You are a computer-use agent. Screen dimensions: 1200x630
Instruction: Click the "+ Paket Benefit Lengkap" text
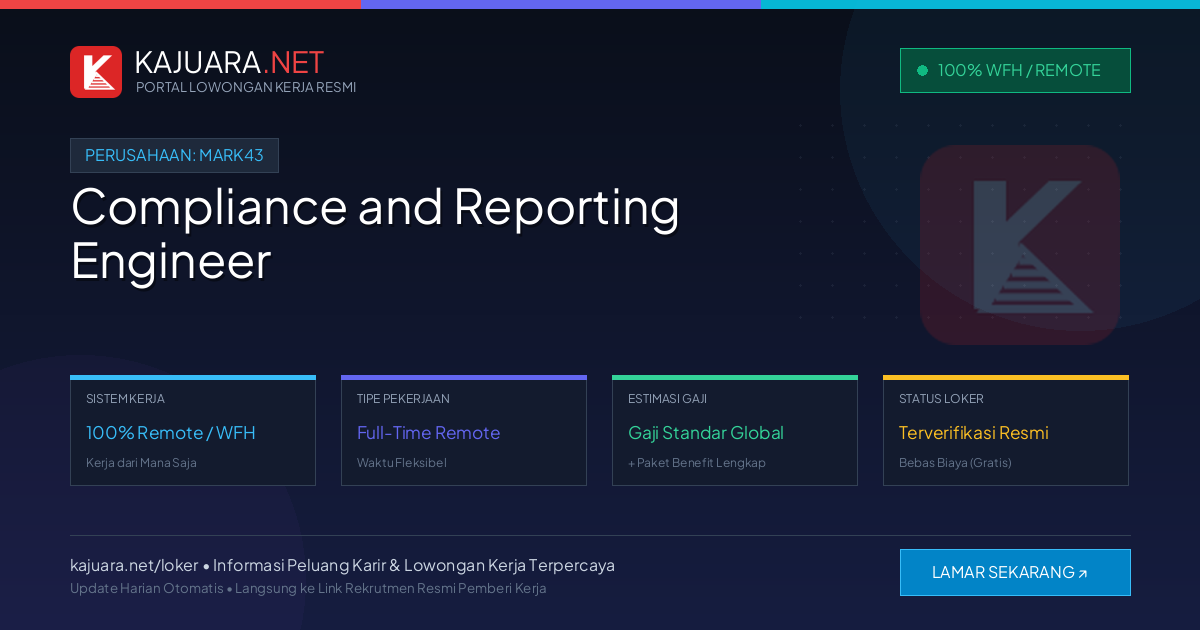[x=697, y=463]
